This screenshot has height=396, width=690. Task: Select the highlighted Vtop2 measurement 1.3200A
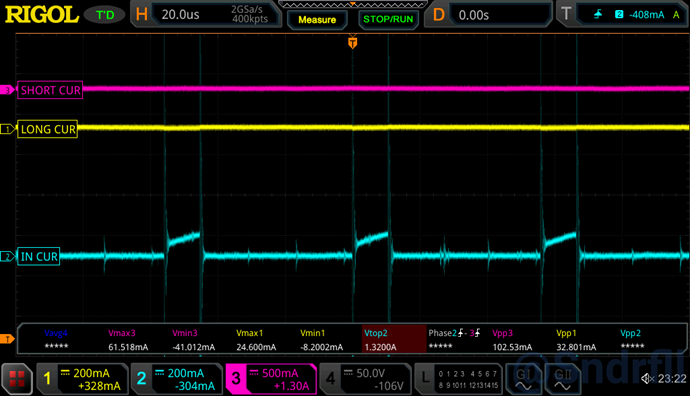394,339
